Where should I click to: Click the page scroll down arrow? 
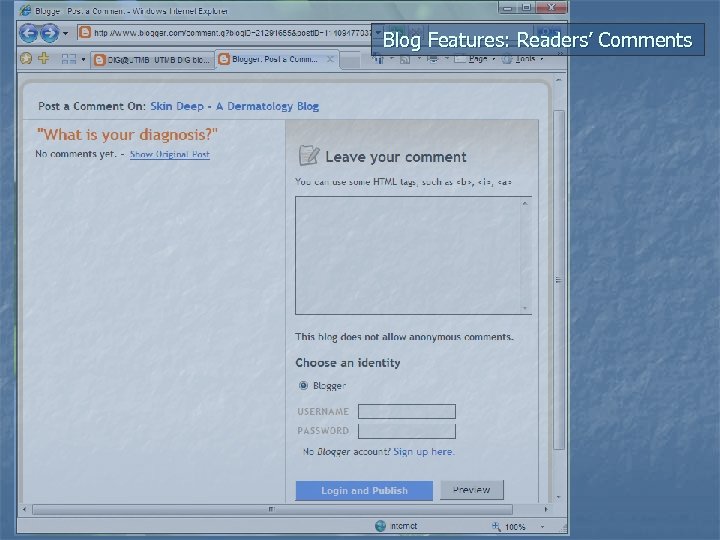pos(558,497)
